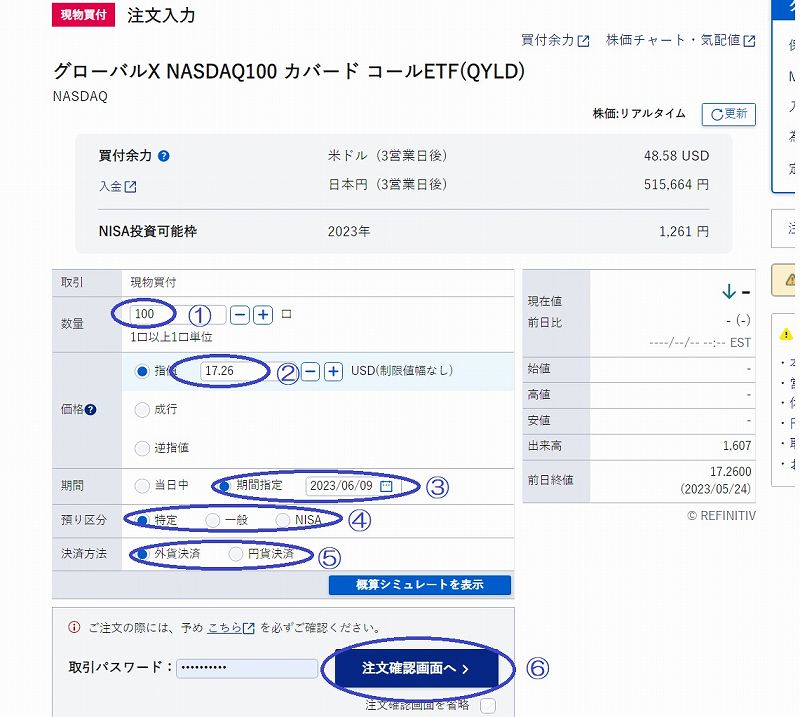The image size is (800, 717).
Task: Click the 48.58 USD buying power value
Action: [x=676, y=156]
